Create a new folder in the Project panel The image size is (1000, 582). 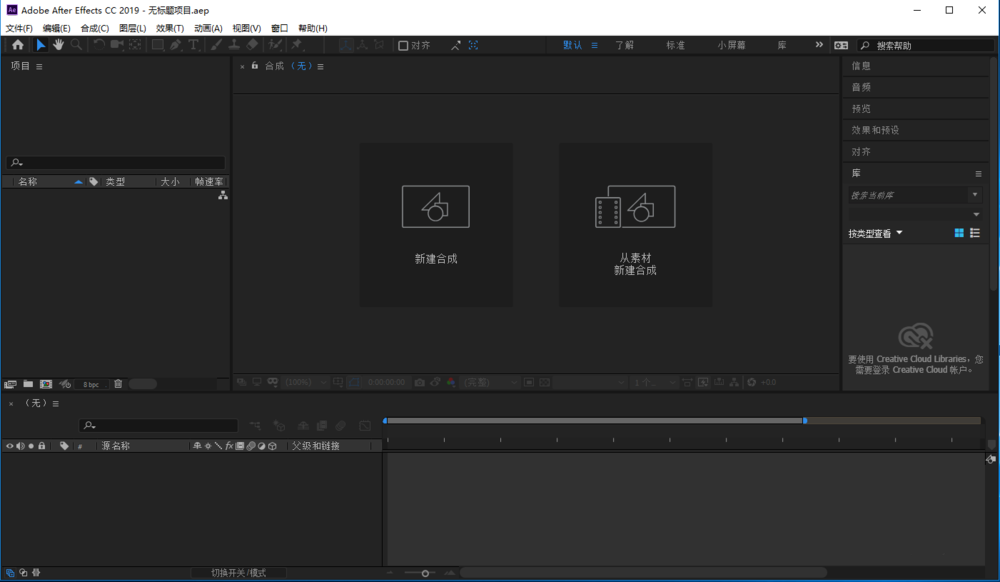(x=29, y=384)
